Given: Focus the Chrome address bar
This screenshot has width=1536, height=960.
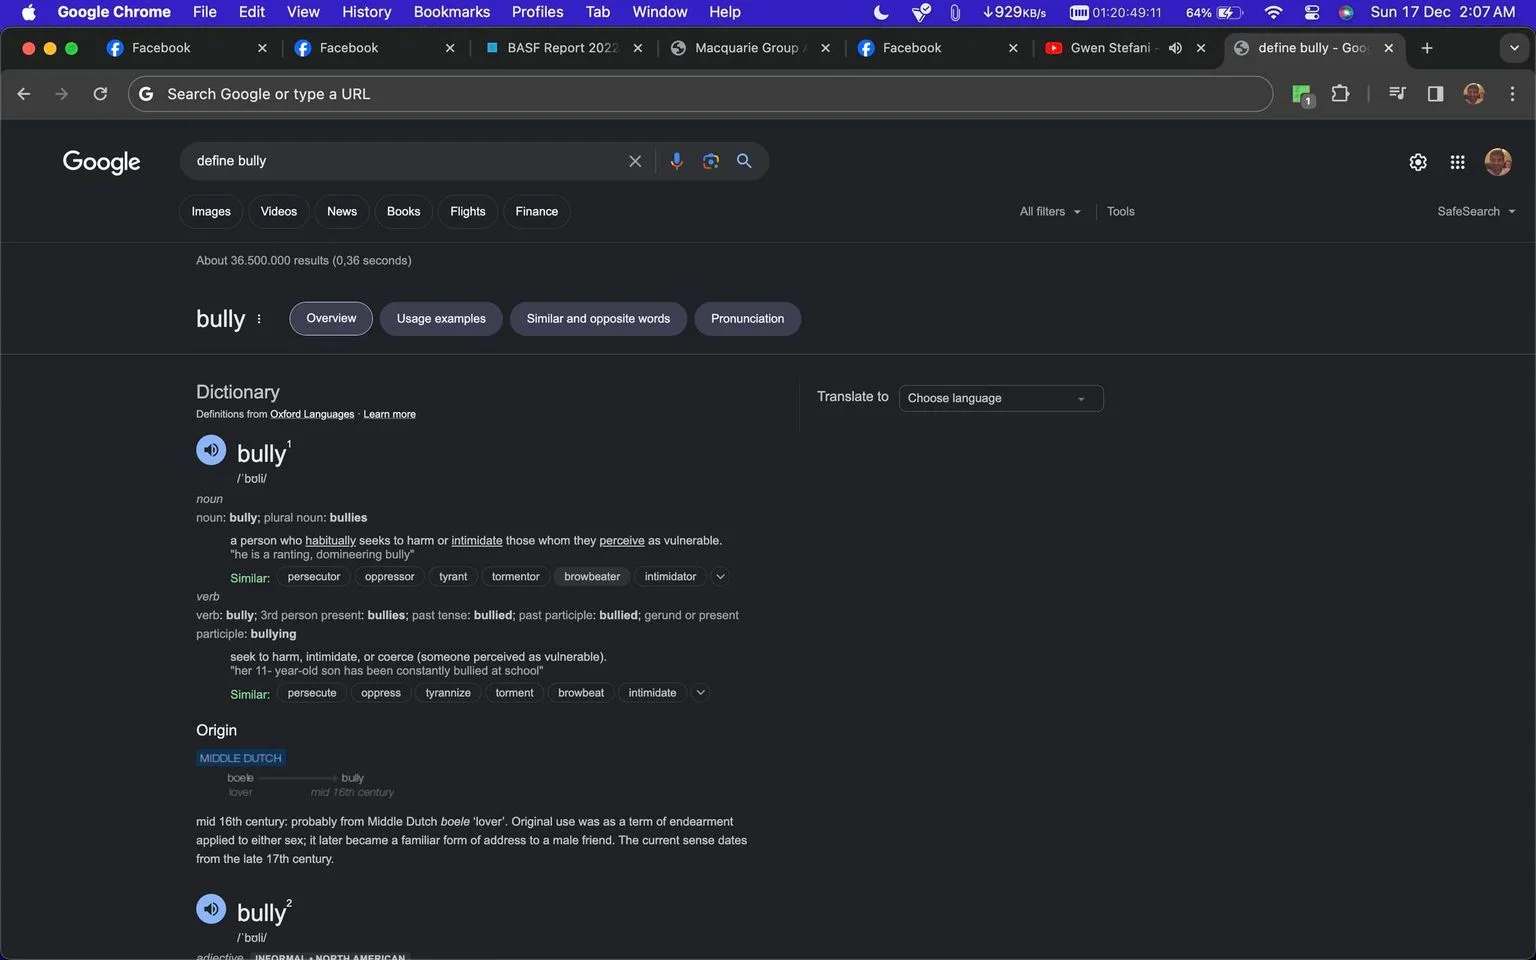Looking at the screenshot, I should [700, 94].
